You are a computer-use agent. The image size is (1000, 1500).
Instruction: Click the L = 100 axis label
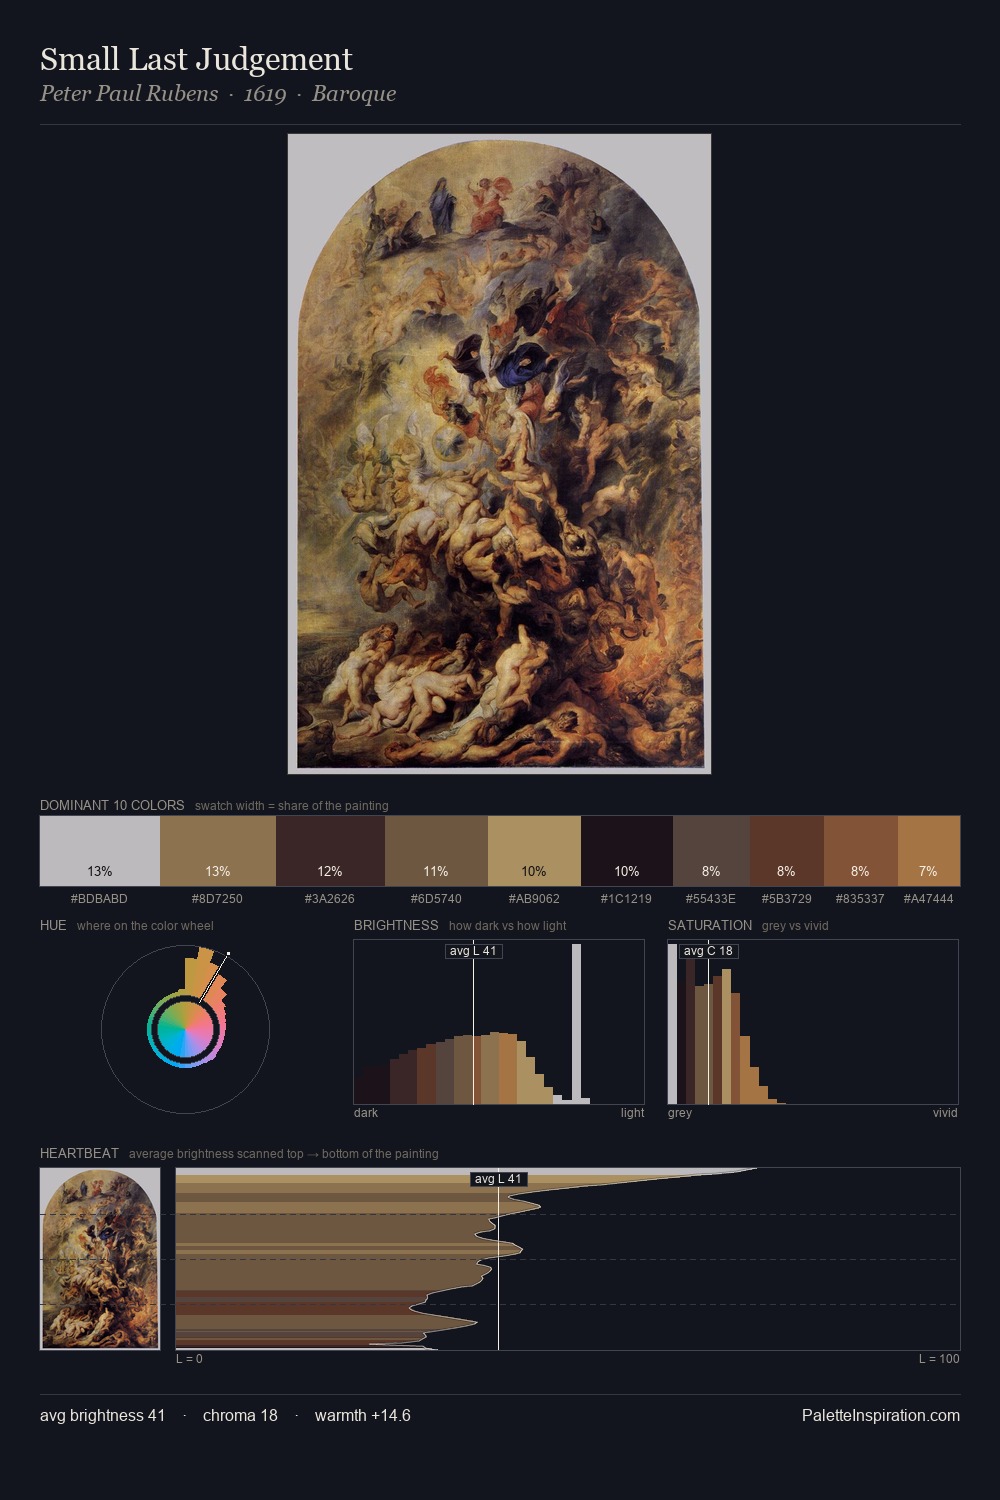point(939,1358)
